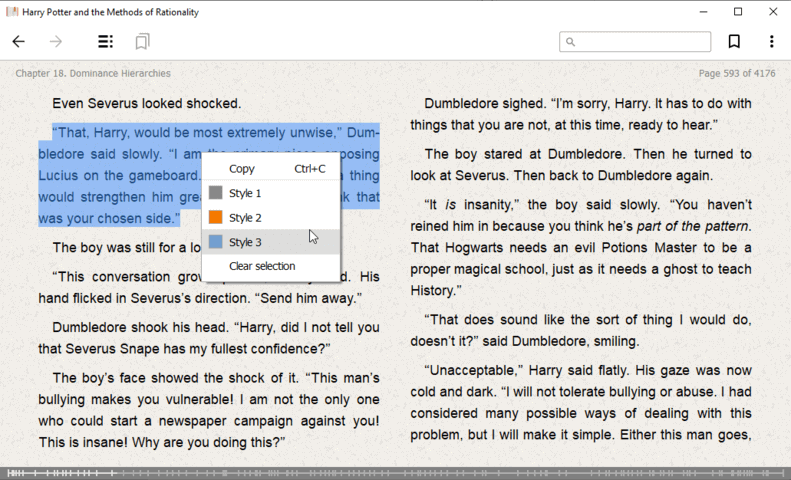Apply Style 1 highlight
The width and height of the screenshot is (791, 480).
(271, 193)
